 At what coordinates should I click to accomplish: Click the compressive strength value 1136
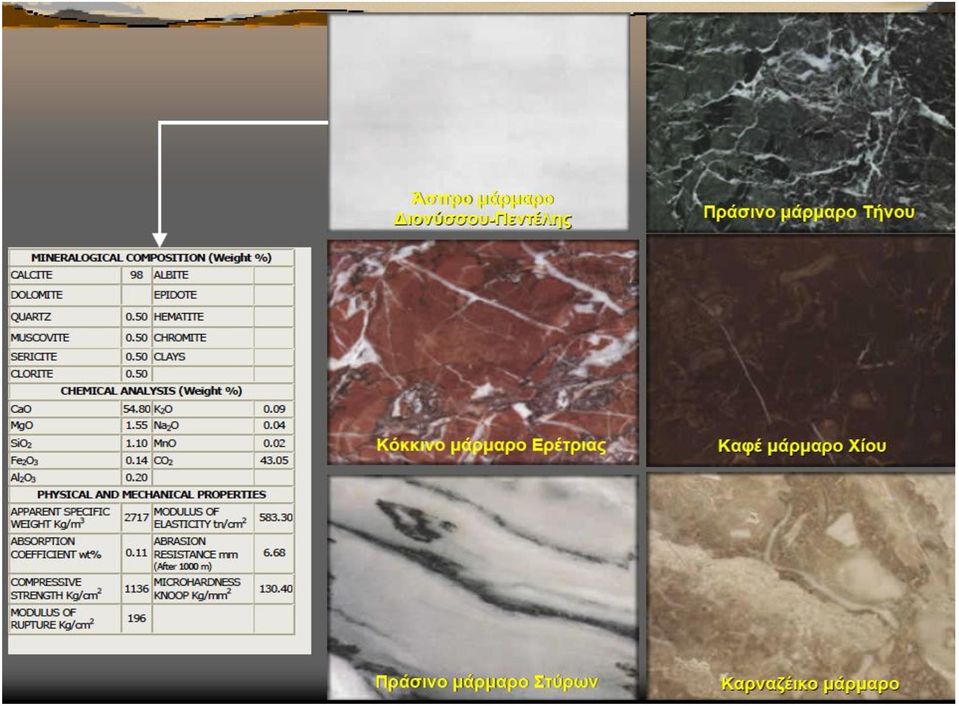coord(136,589)
